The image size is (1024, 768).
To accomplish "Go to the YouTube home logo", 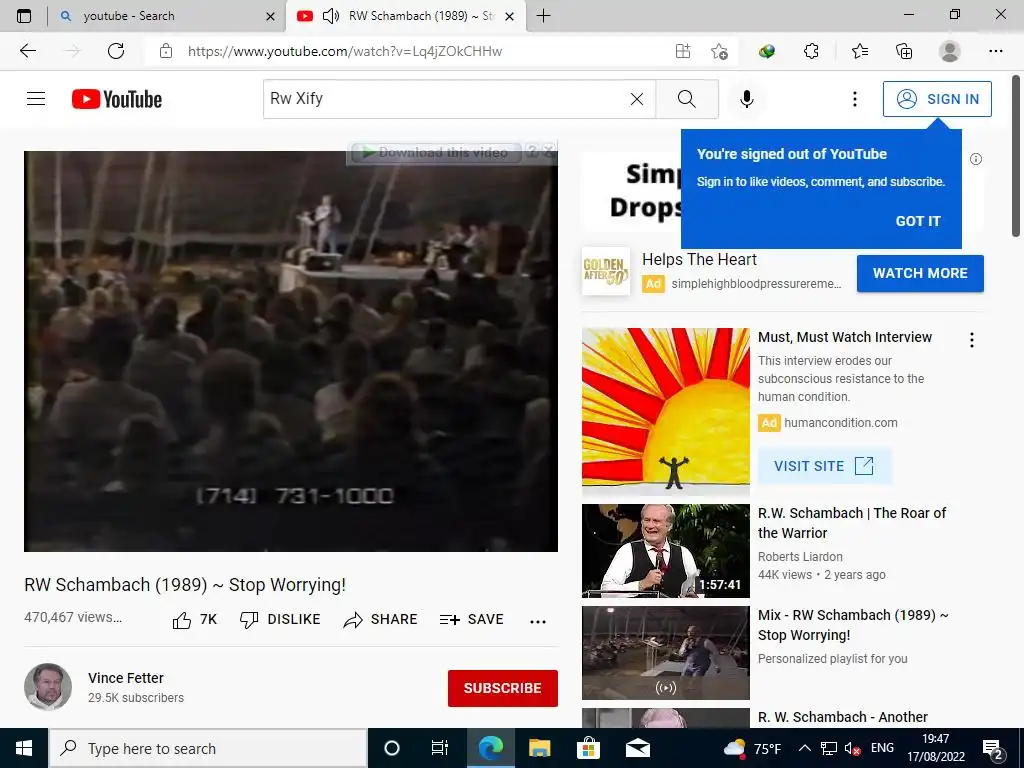I will click(x=117, y=99).
